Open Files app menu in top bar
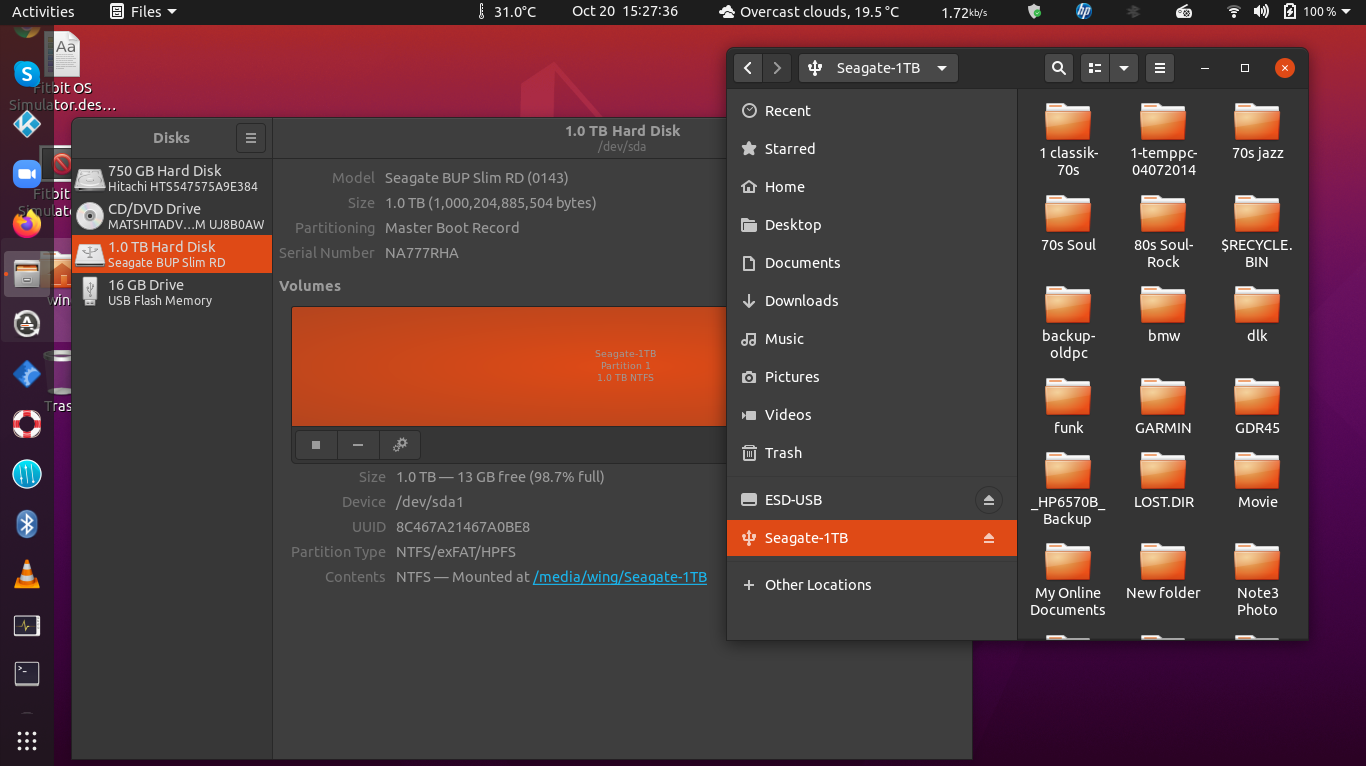The width and height of the screenshot is (1366, 766). click(143, 12)
